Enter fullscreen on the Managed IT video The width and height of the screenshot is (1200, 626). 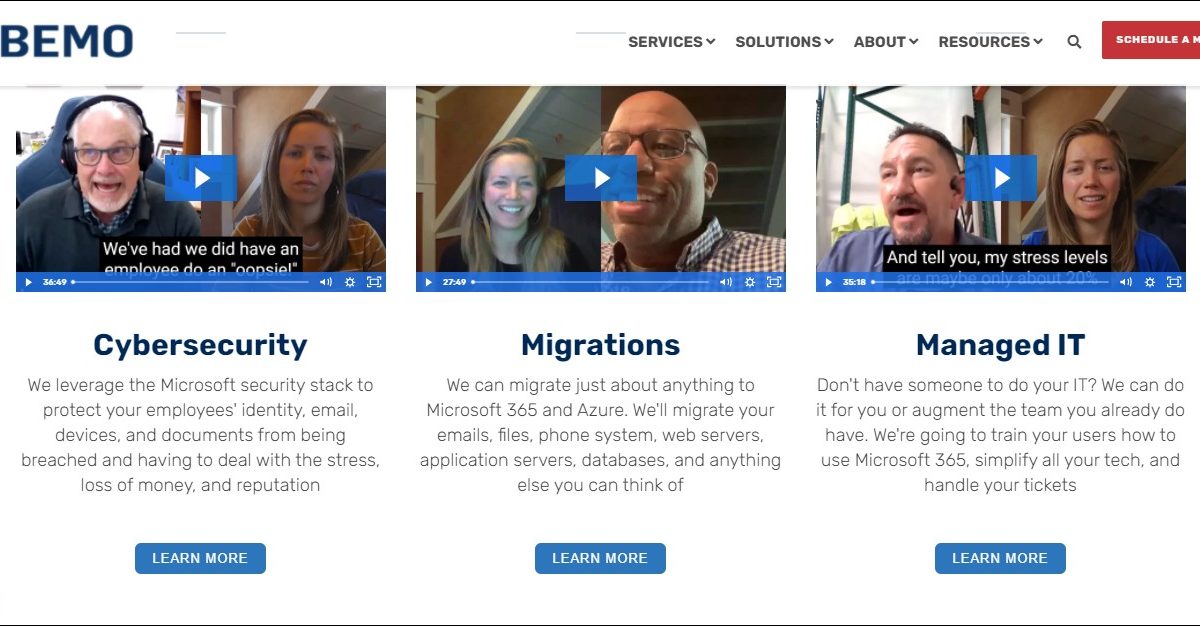(1174, 282)
